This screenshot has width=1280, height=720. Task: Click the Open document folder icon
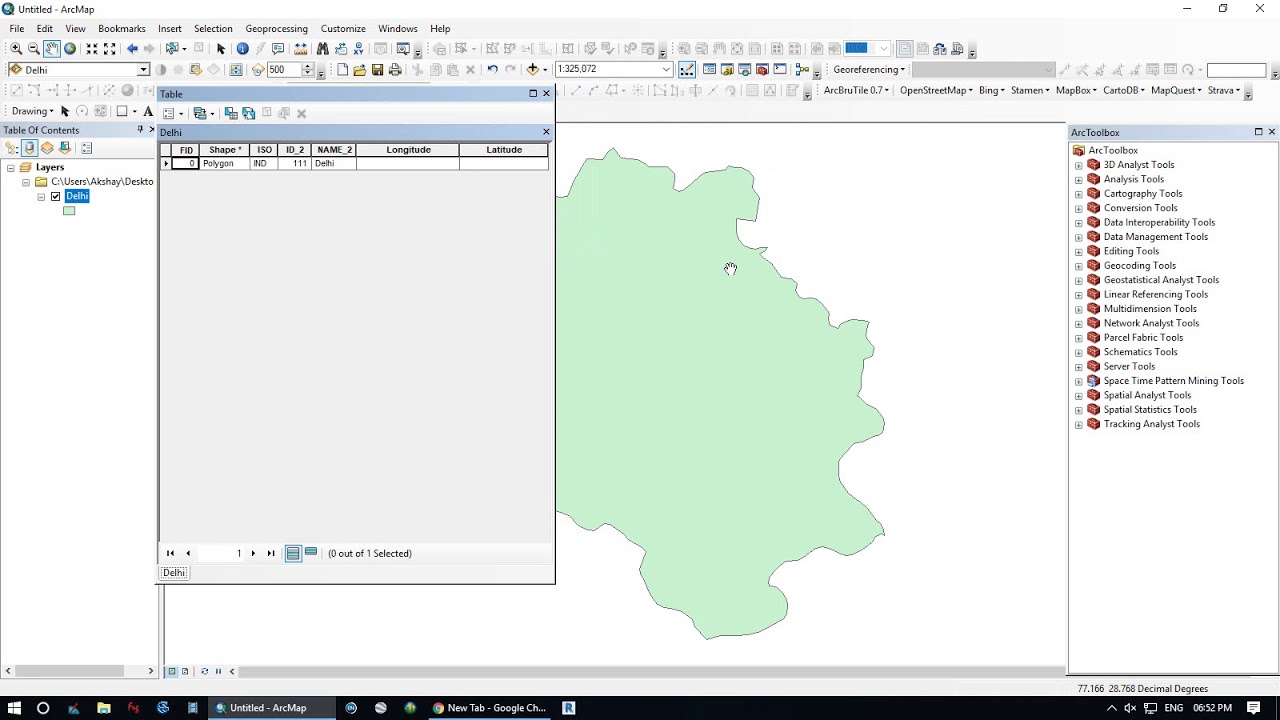[x=359, y=70]
